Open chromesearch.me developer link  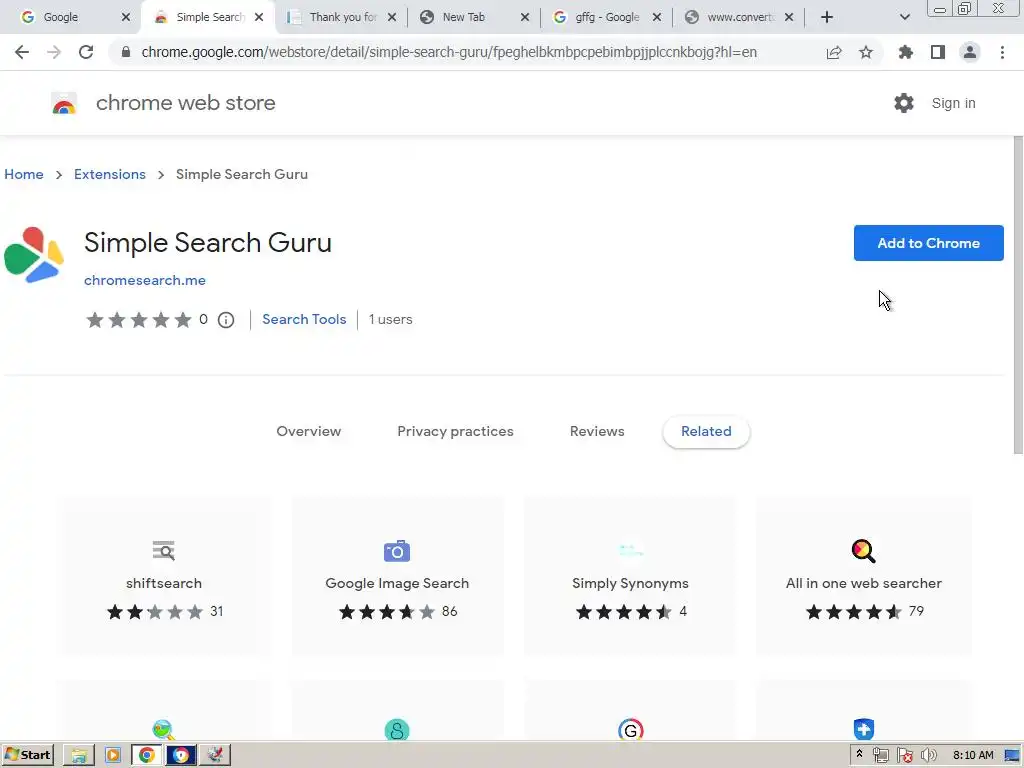[145, 280]
